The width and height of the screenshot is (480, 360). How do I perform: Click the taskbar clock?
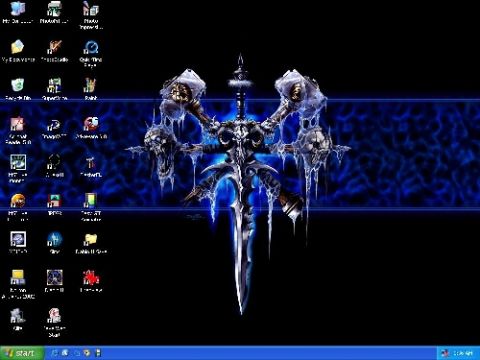[463, 353]
